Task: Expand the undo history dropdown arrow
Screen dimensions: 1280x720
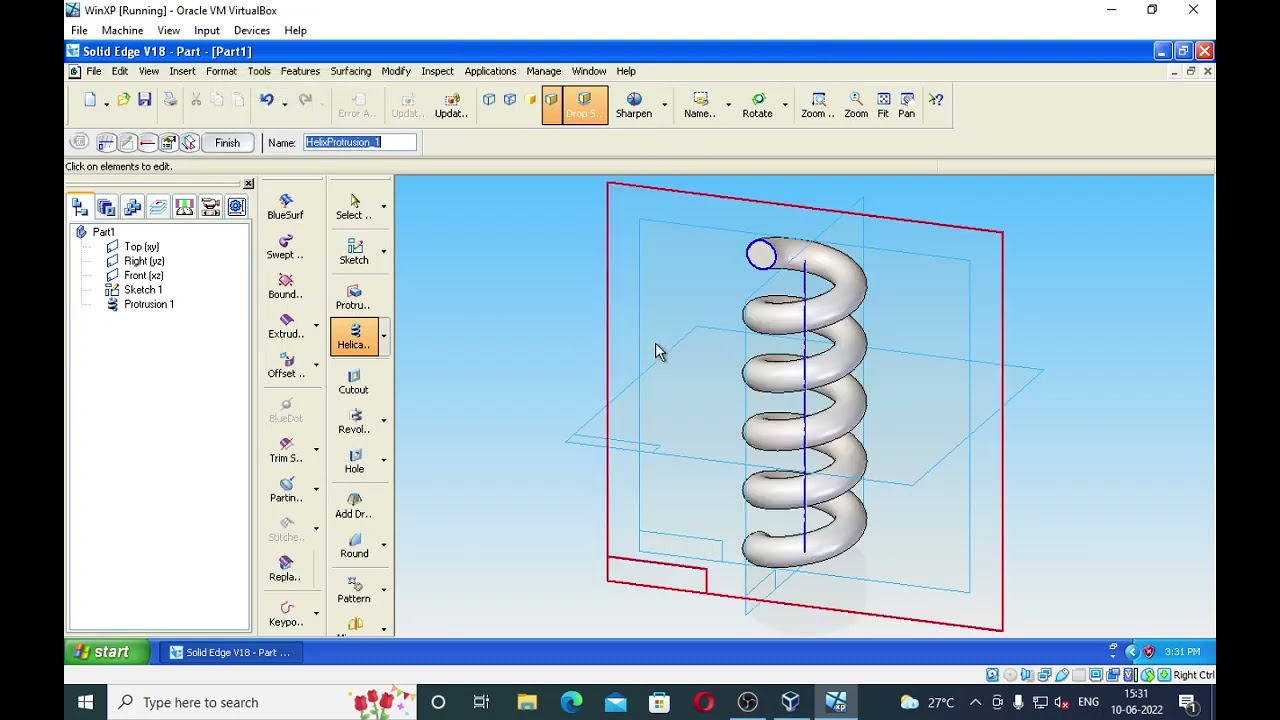Action: coord(284,102)
